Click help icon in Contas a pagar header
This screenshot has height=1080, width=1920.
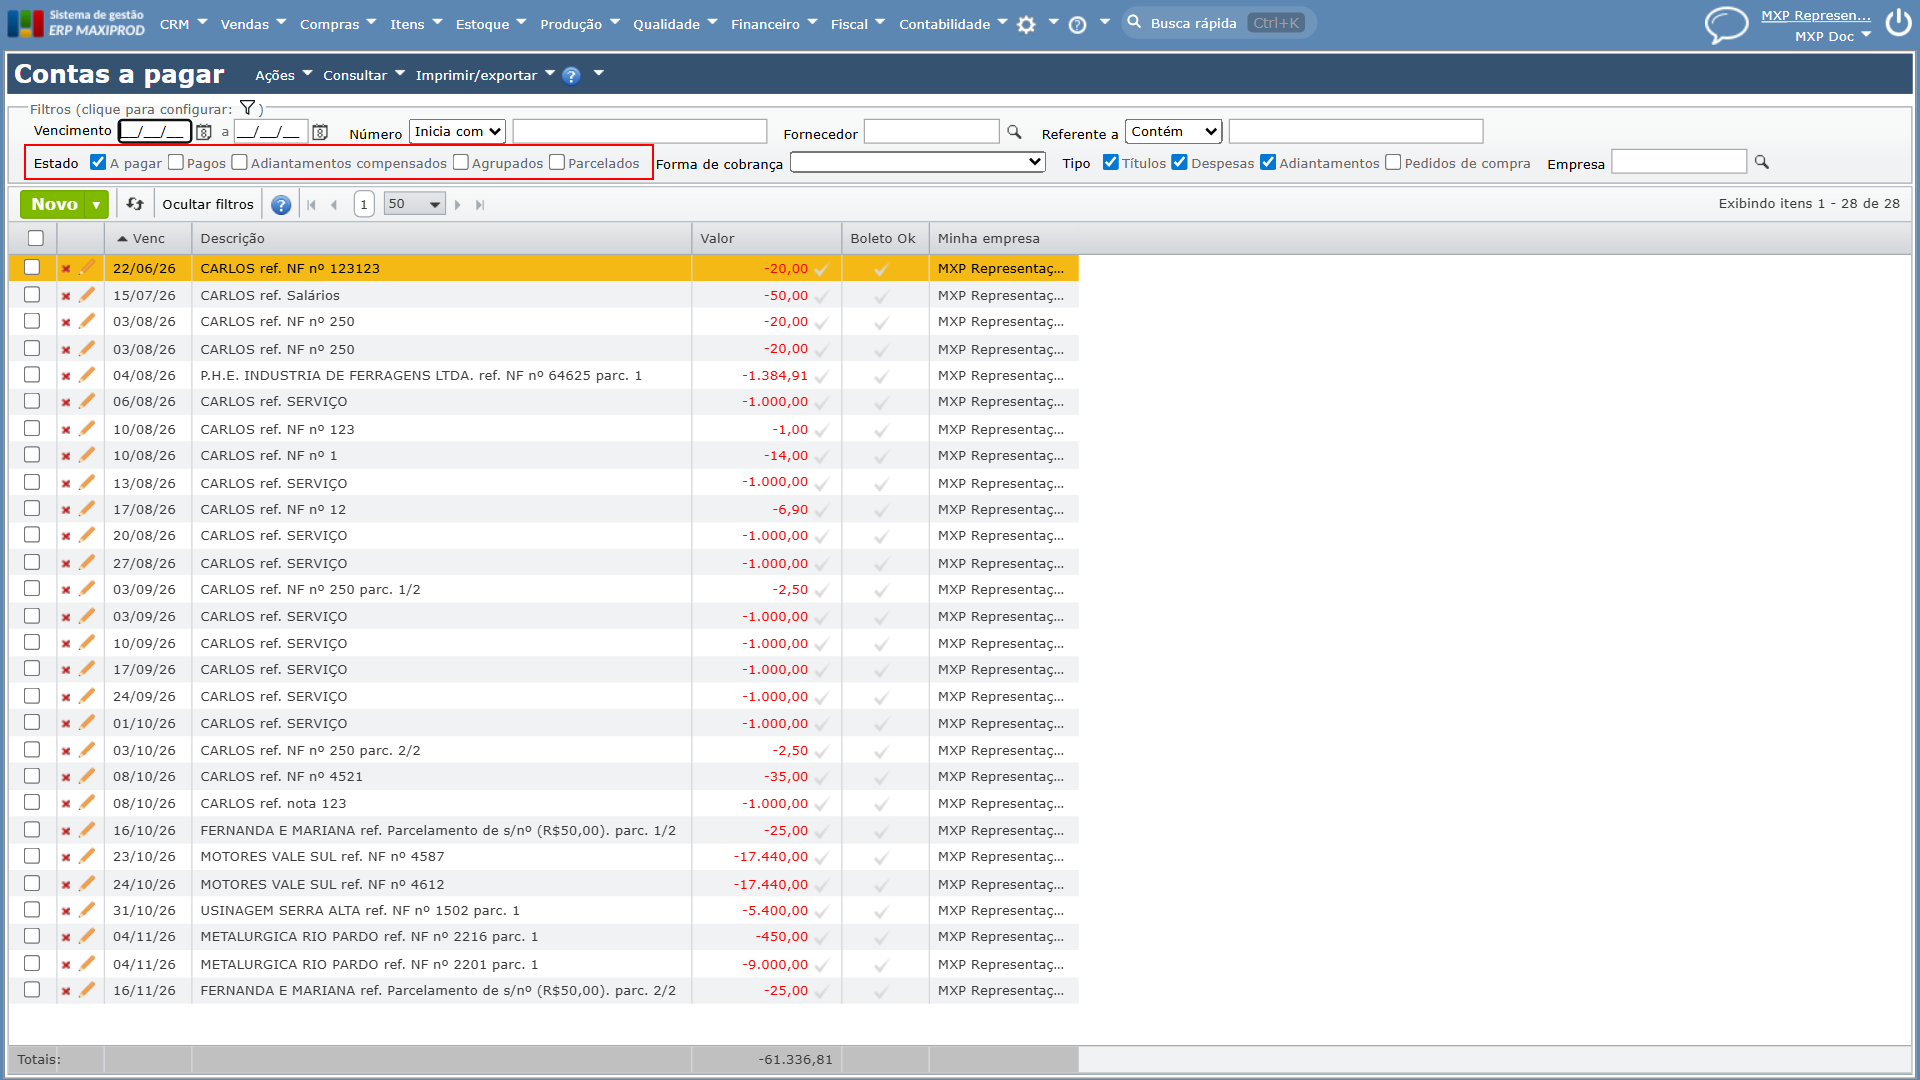tap(571, 75)
